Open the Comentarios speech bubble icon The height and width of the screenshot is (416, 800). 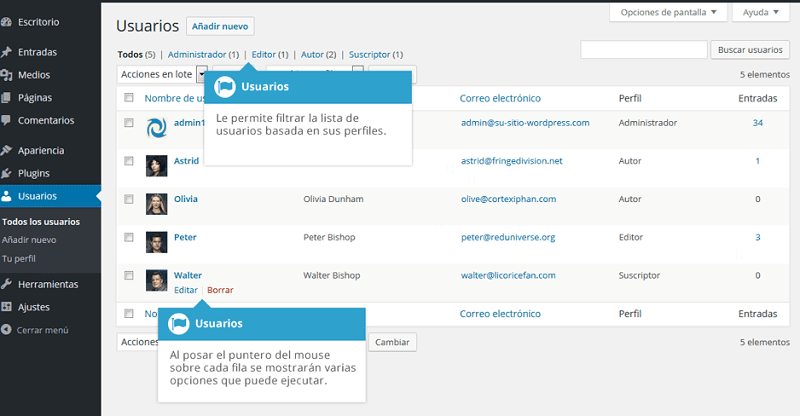[7, 121]
